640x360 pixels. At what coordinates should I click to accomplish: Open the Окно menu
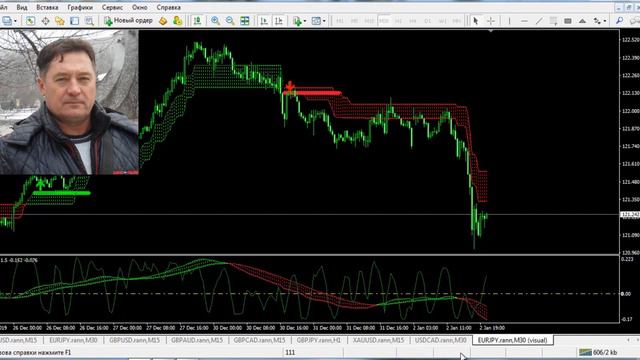pyautogui.click(x=140, y=7)
